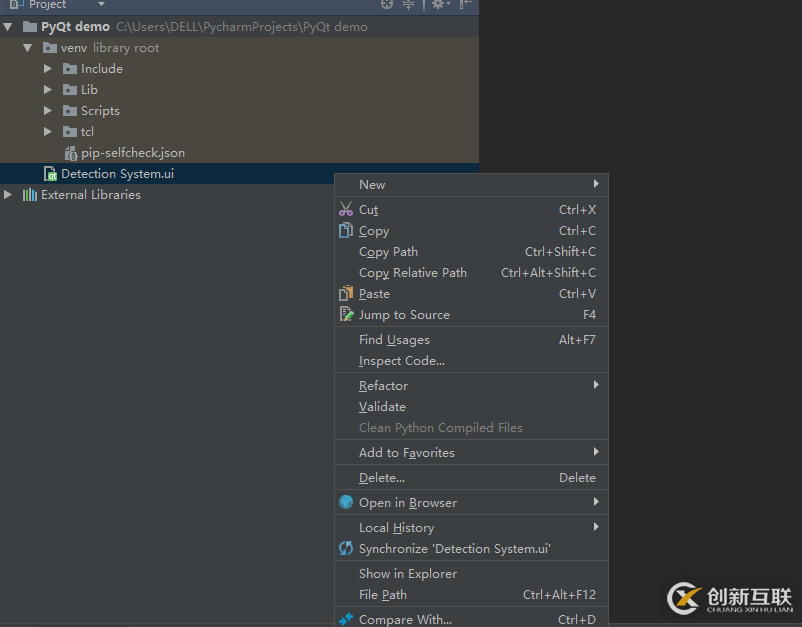The width and height of the screenshot is (802, 627).
Task: Select Jump to Source
Action: [471, 315]
